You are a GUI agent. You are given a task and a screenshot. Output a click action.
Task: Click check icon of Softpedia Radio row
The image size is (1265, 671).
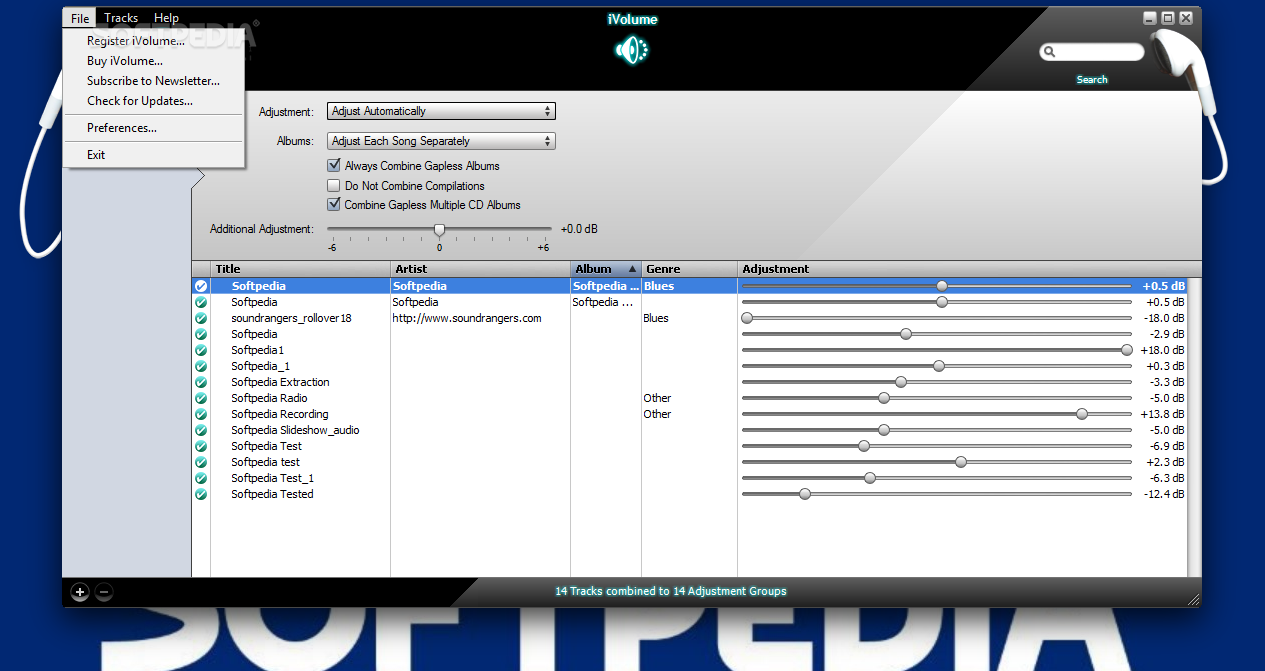click(201, 398)
